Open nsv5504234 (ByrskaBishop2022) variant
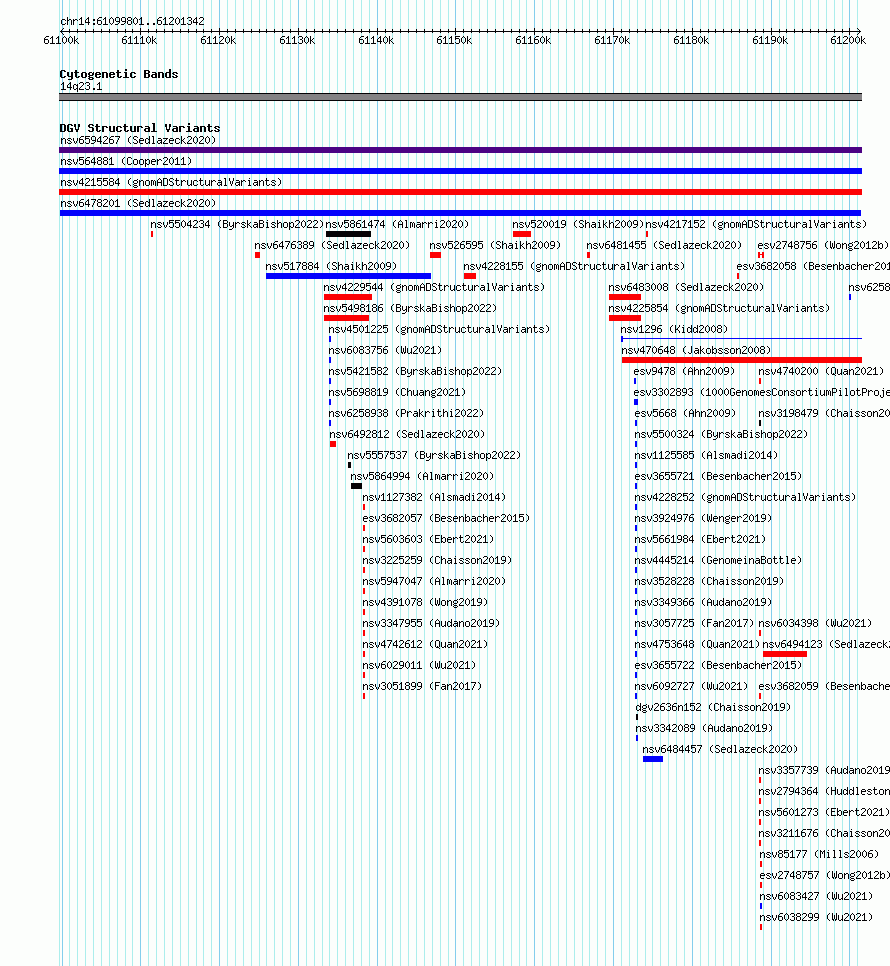890x966 pixels. click(x=237, y=224)
